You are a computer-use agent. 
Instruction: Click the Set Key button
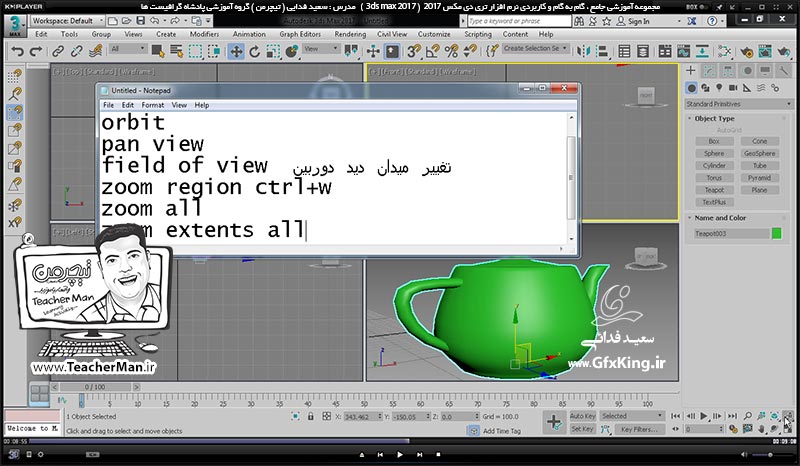coord(583,429)
